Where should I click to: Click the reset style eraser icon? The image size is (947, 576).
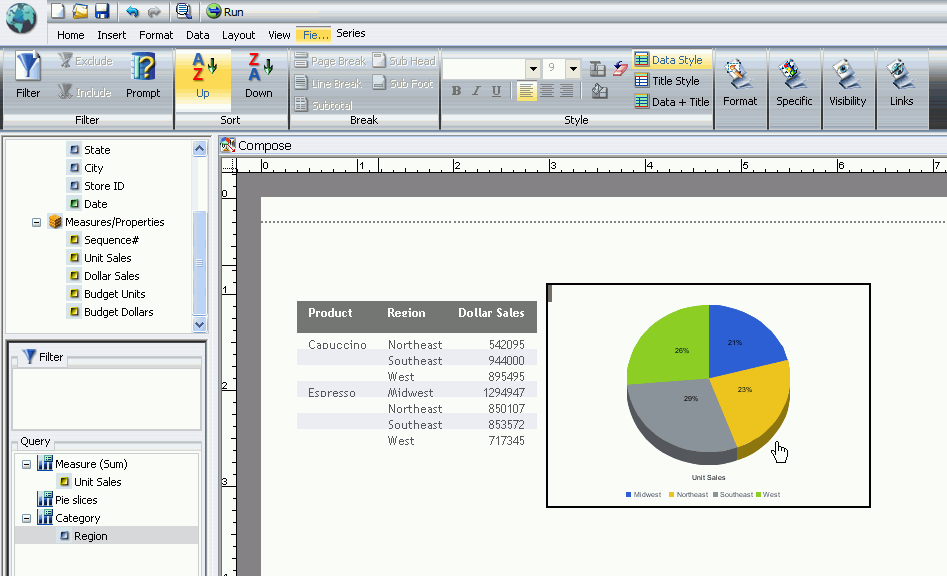coord(620,68)
